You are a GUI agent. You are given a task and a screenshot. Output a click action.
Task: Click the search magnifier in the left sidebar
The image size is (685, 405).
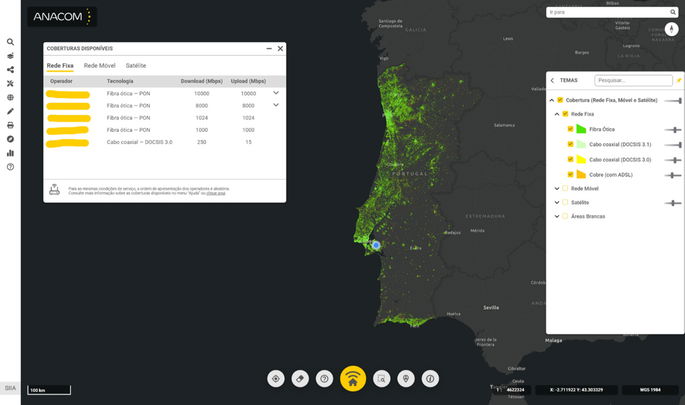tap(10, 42)
